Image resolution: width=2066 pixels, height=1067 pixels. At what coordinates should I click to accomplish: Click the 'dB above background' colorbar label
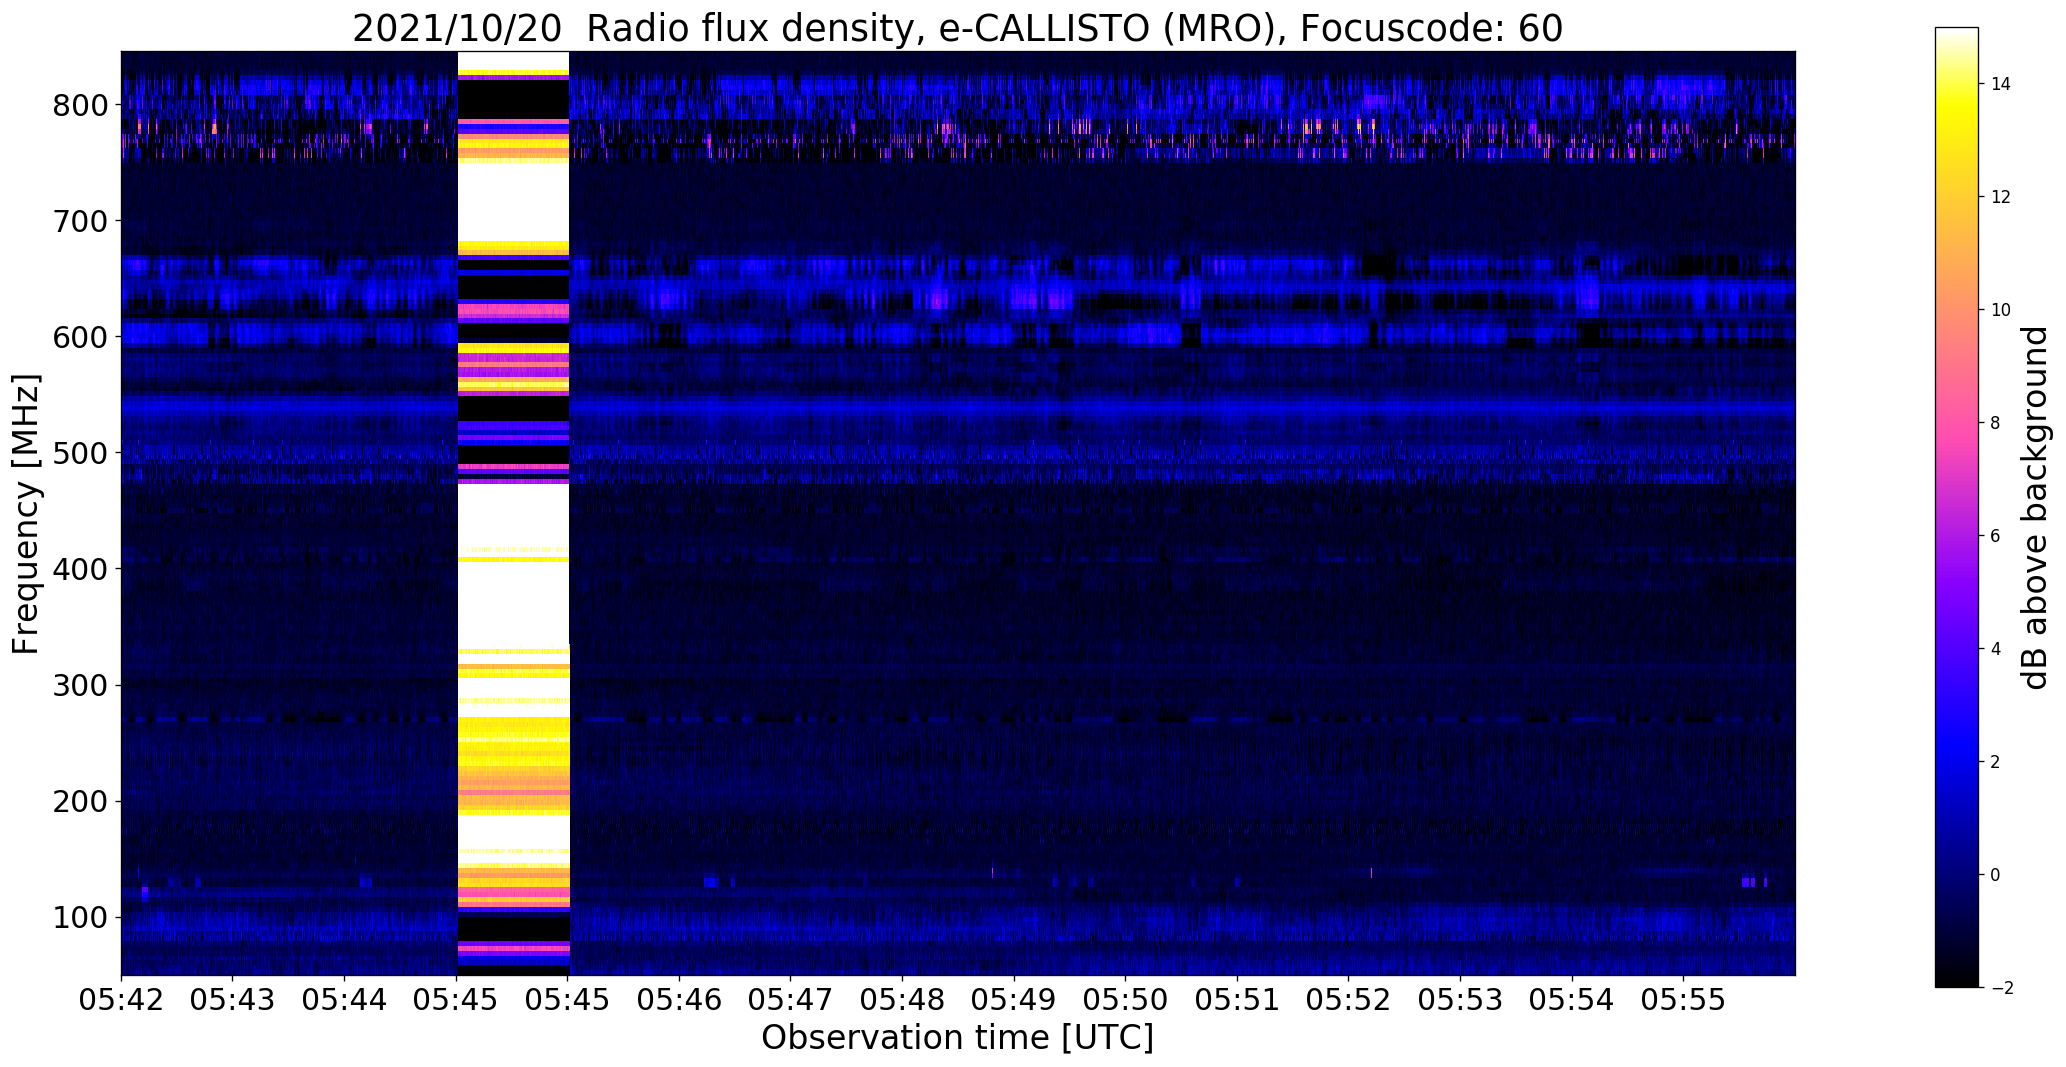click(x=2035, y=507)
